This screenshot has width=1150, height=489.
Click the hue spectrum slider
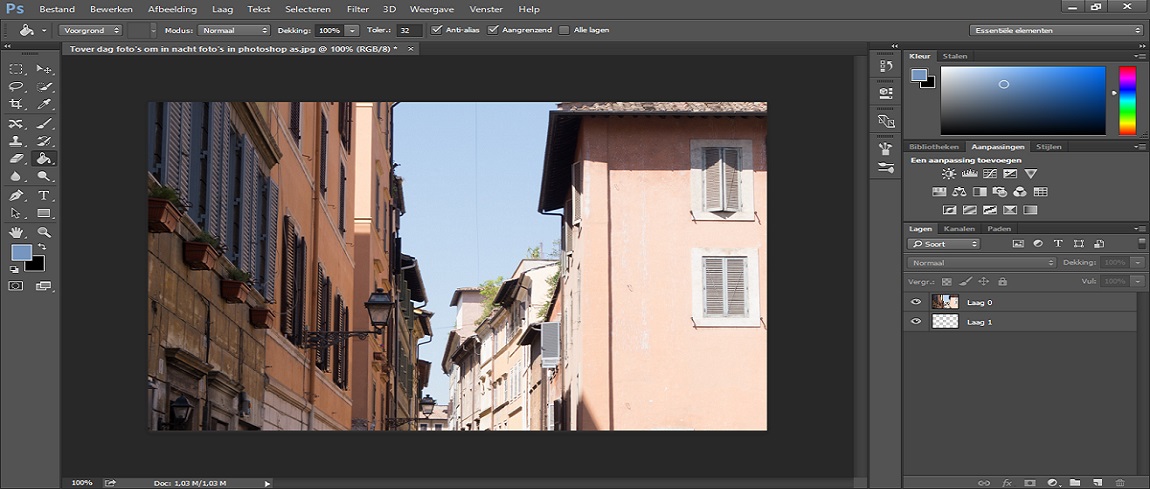[x=1127, y=100]
